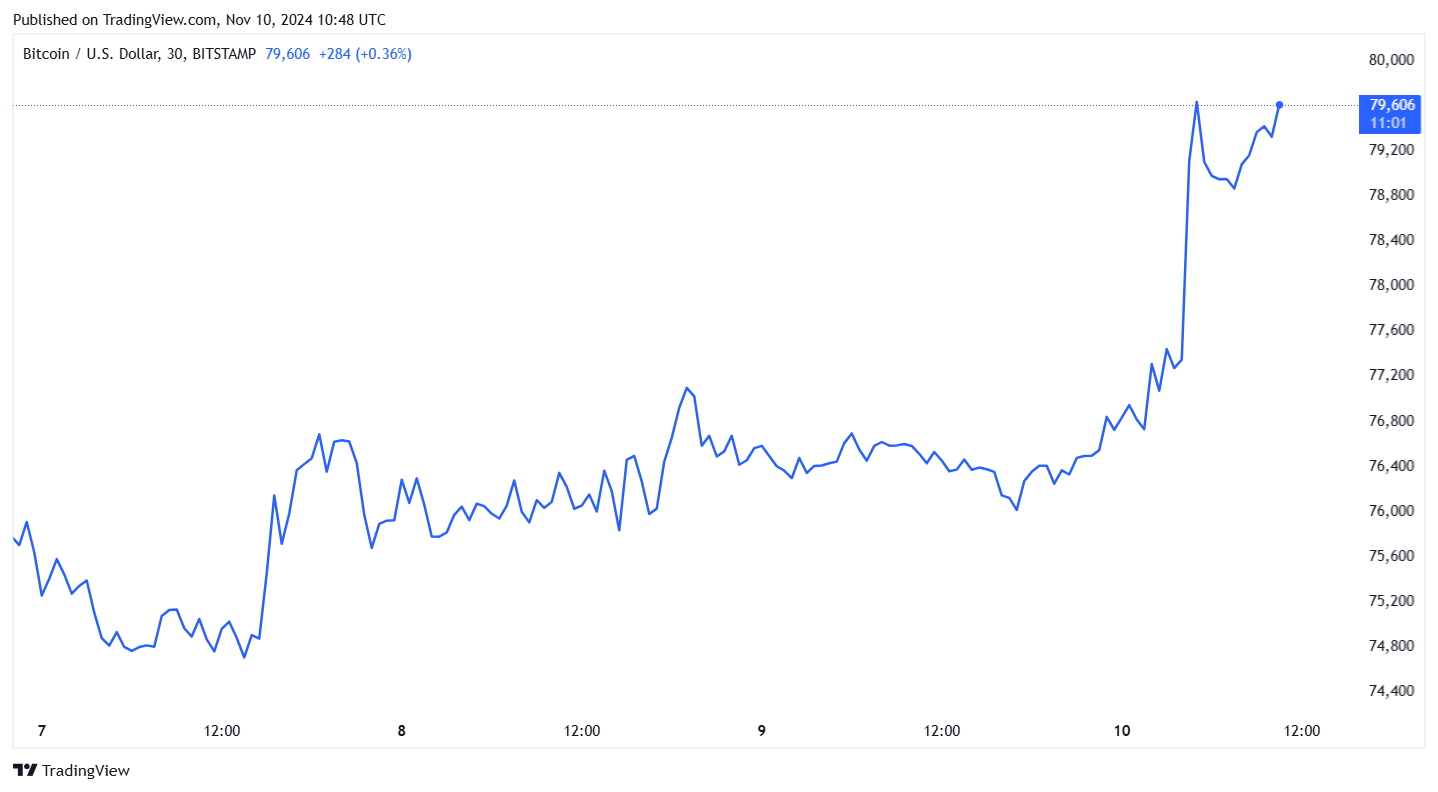Click the blue 79,606 current price tag
Viewport: 1438px width, 792px height.
(1391, 105)
